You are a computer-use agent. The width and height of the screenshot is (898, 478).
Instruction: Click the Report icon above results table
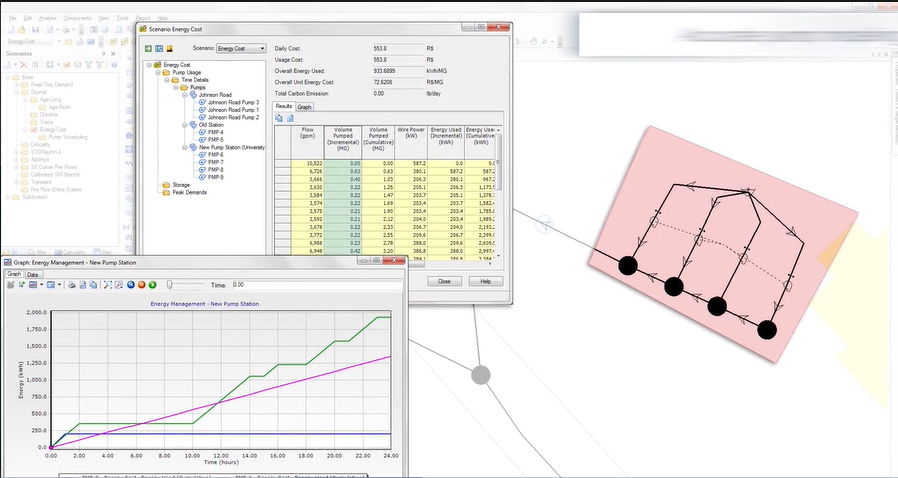(290, 118)
